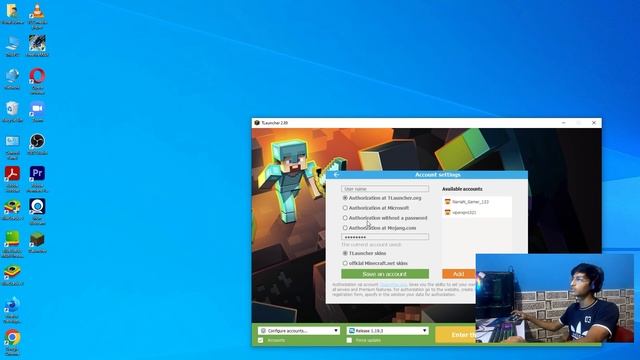
Task: Open the anime wallpaper image shortcut on desktop
Action: pos(37,46)
